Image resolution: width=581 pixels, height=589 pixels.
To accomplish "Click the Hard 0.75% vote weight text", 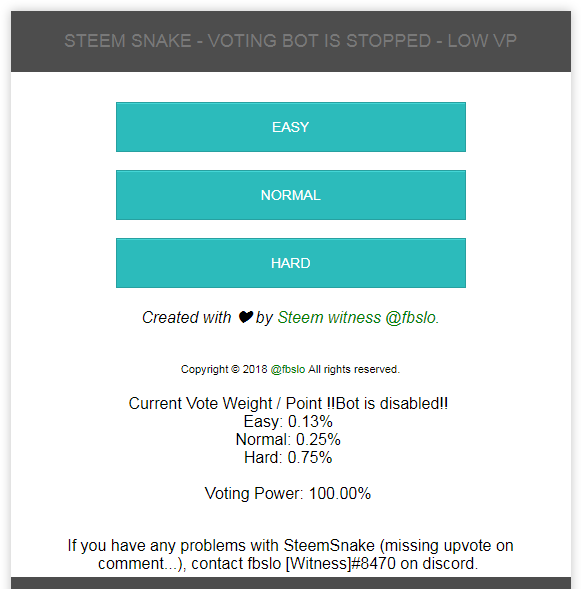I will 288,458.
